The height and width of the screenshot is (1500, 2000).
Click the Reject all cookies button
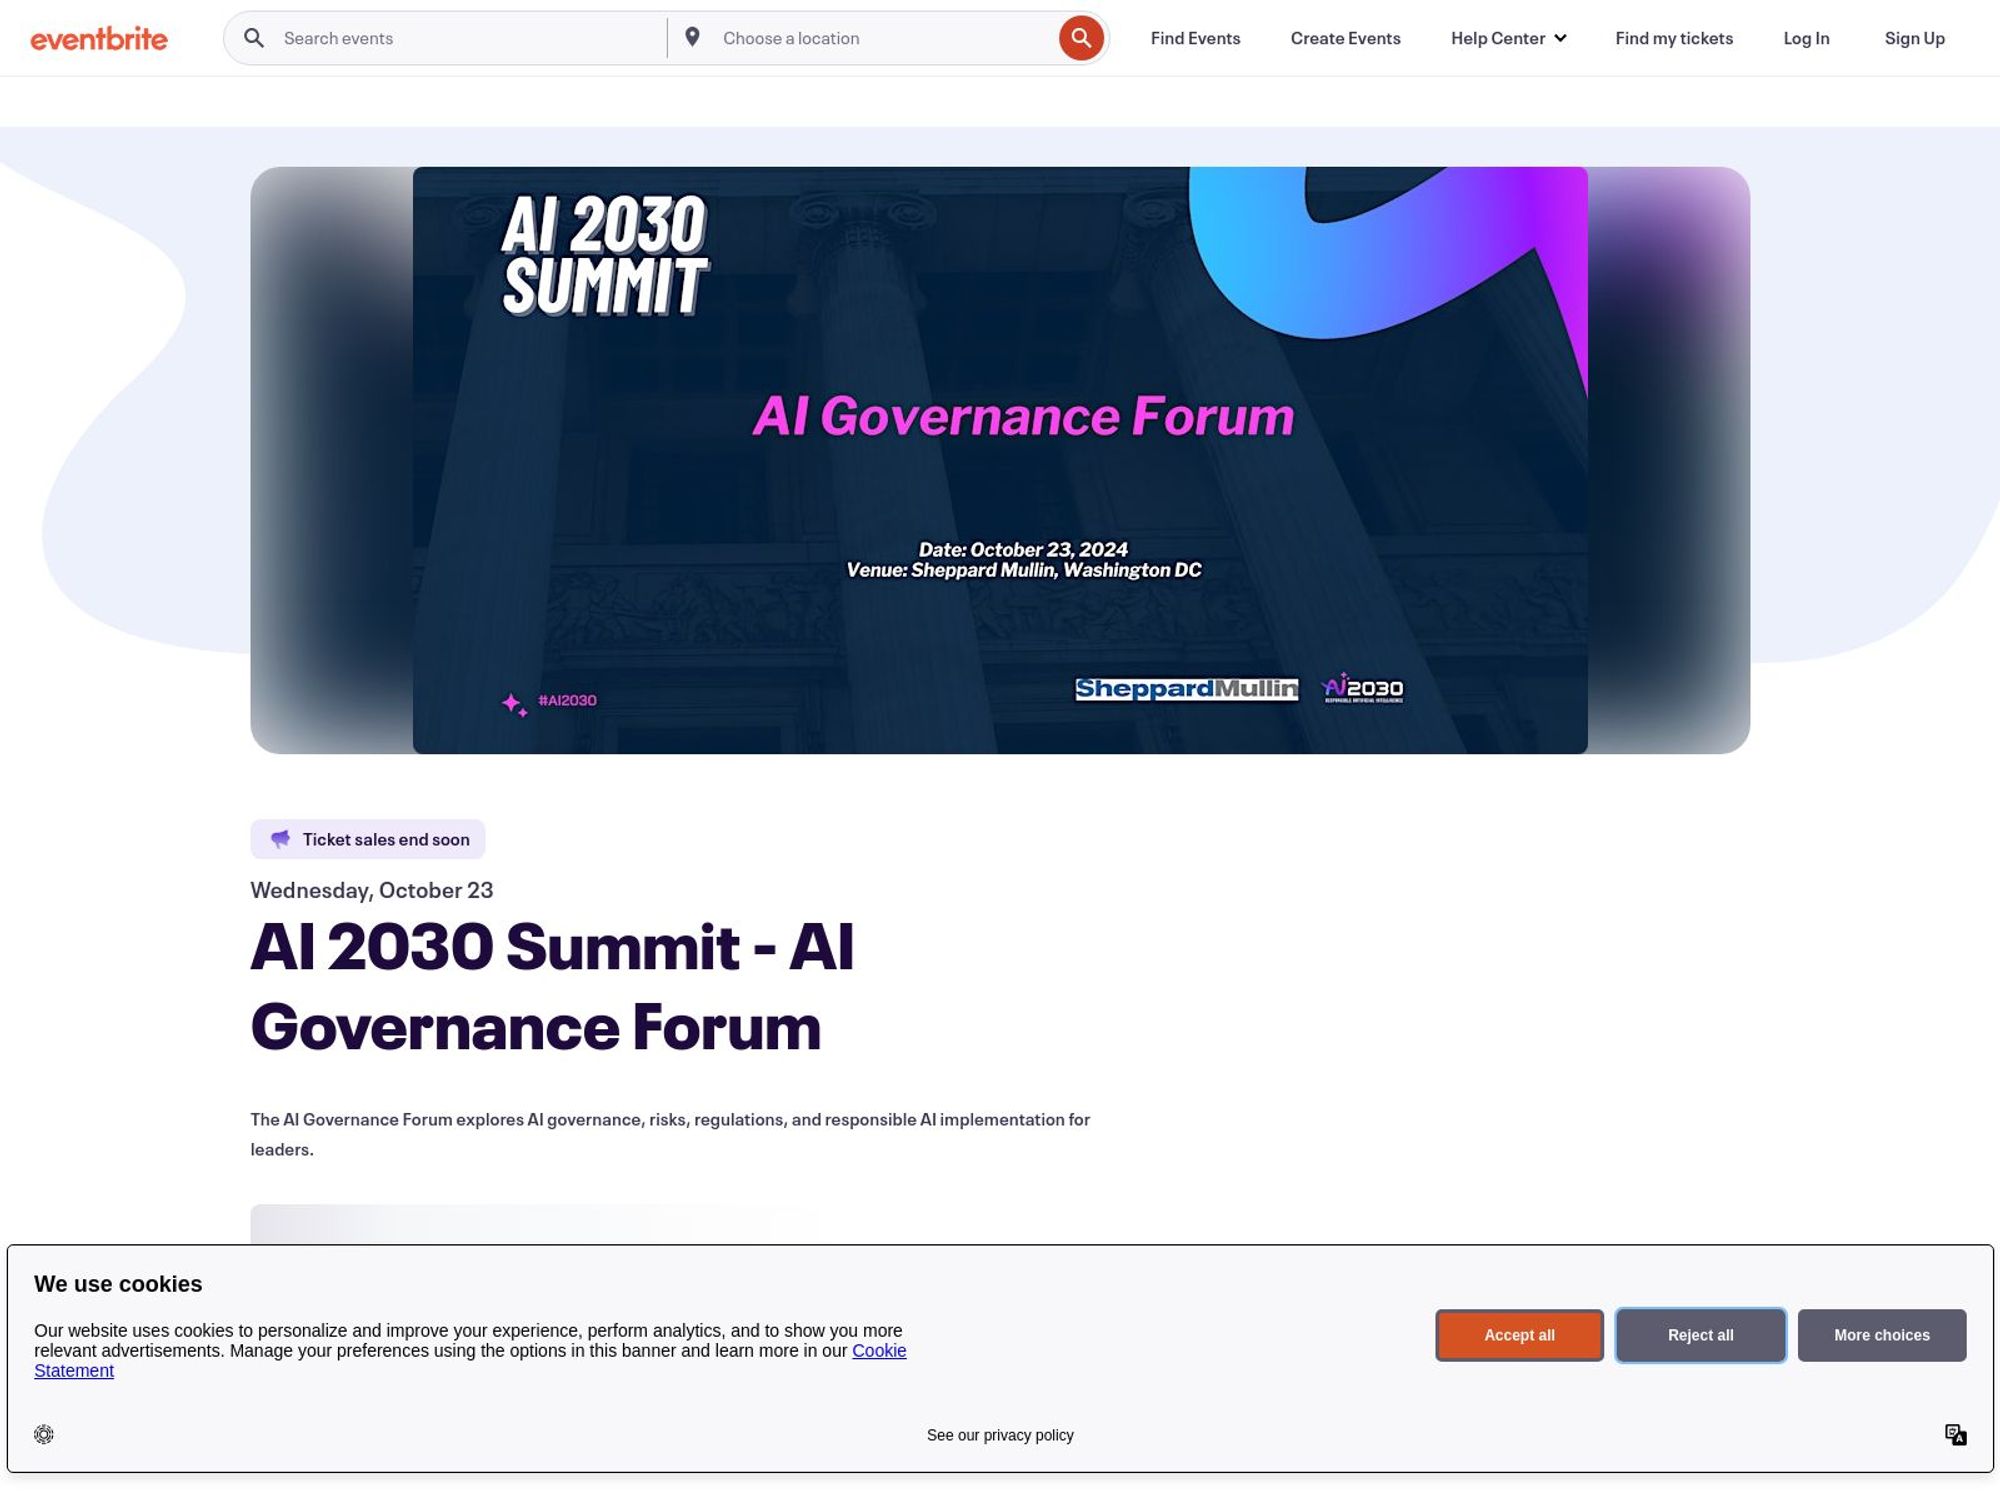click(x=1699, y=1335)
